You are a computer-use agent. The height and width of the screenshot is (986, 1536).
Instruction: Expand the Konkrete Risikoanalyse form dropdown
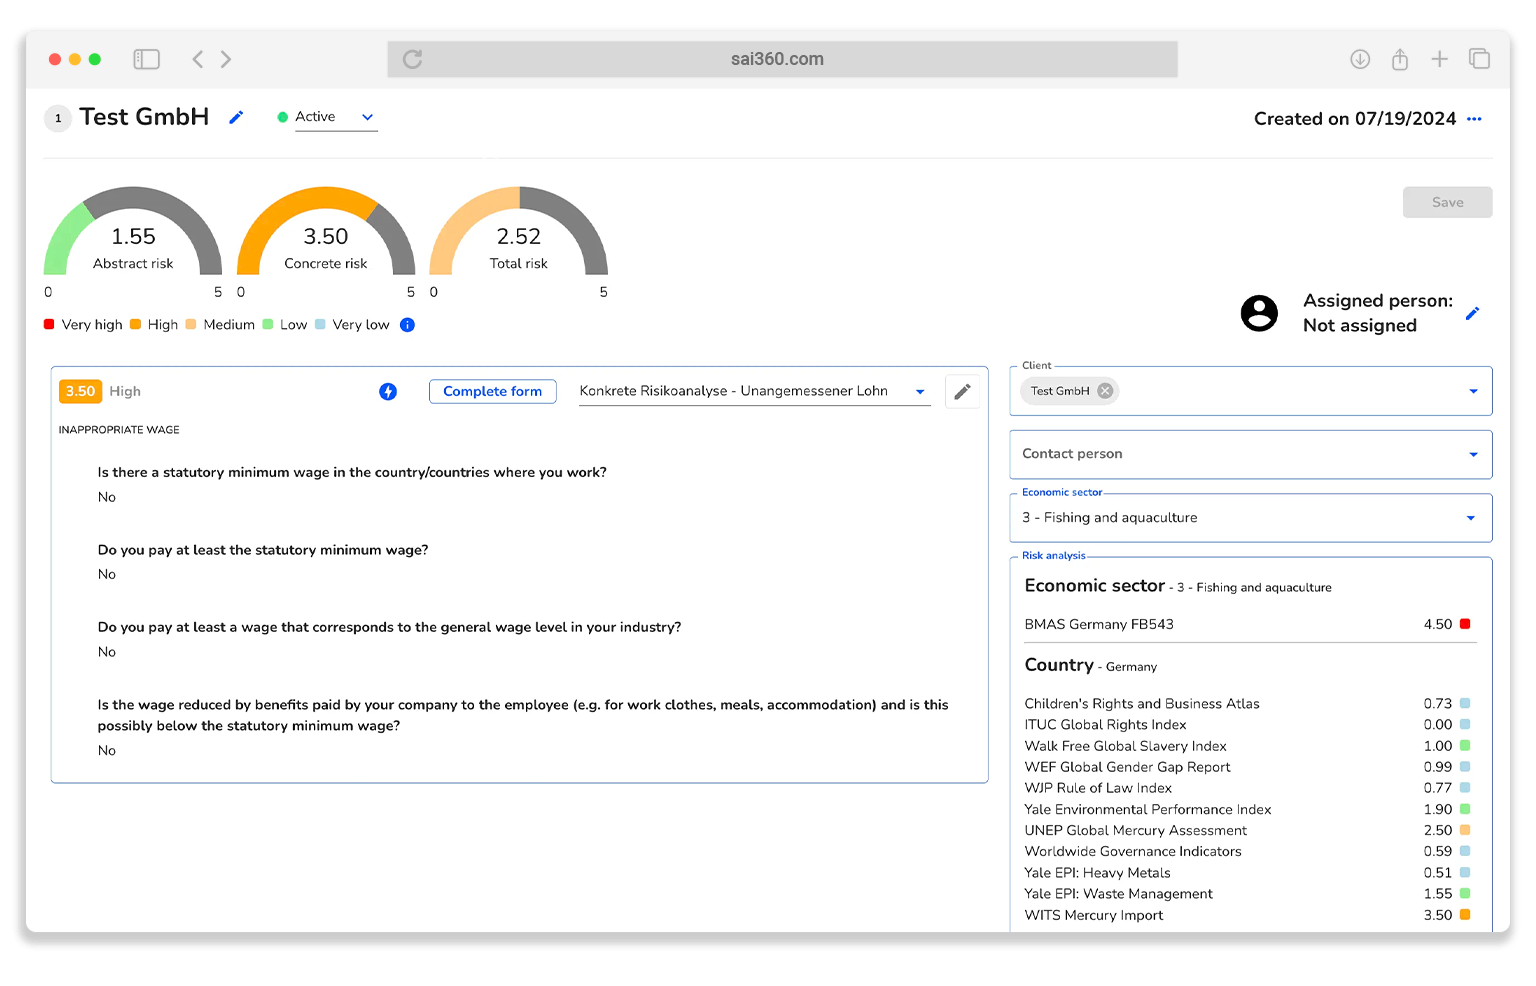click(x=920, y=392)
